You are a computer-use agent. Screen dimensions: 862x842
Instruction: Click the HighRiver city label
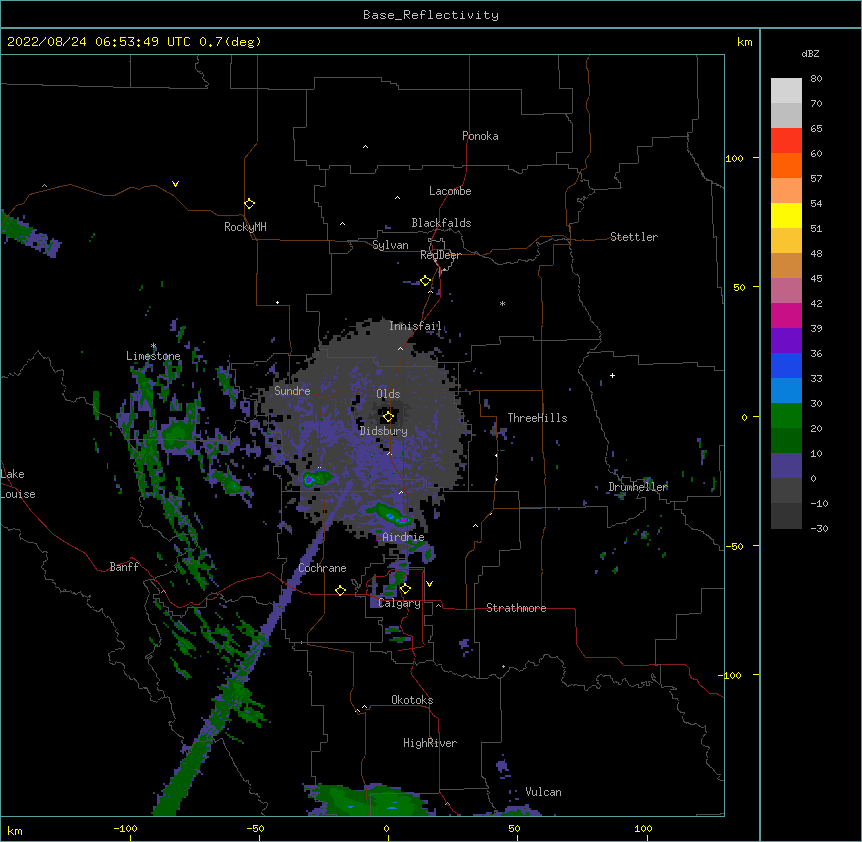click(x=430, y=743)
